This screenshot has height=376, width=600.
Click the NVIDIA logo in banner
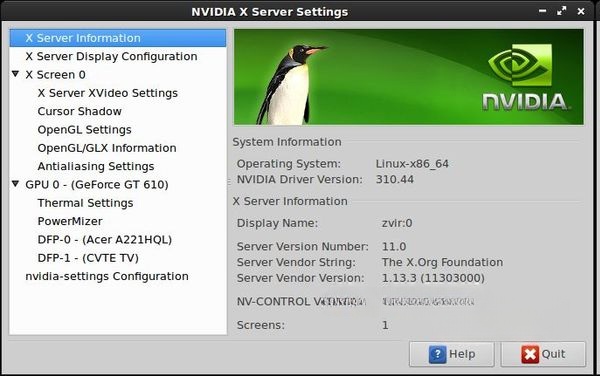click(526, 77)
